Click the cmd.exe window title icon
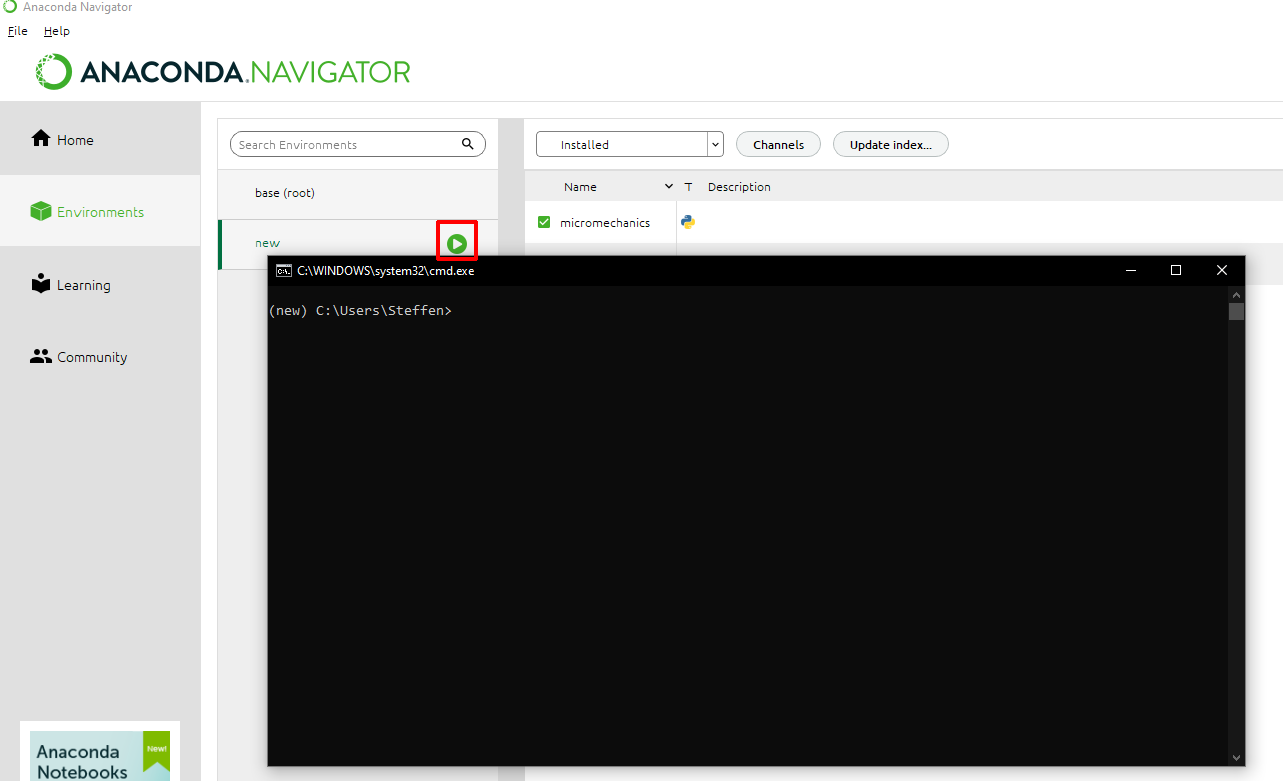 pyautogui.click(x=284, y=270)
